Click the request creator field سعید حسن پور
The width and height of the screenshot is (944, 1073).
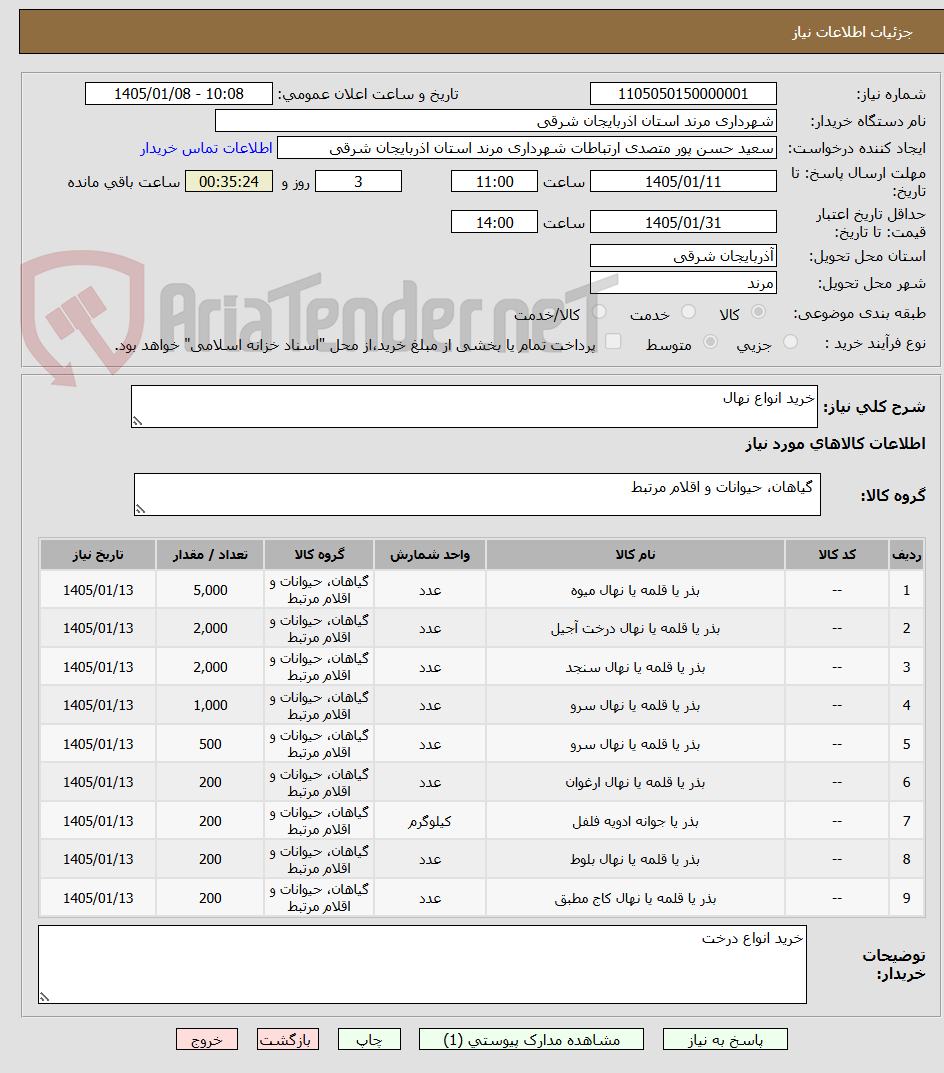pyautogui.click(x=527, y=148)
